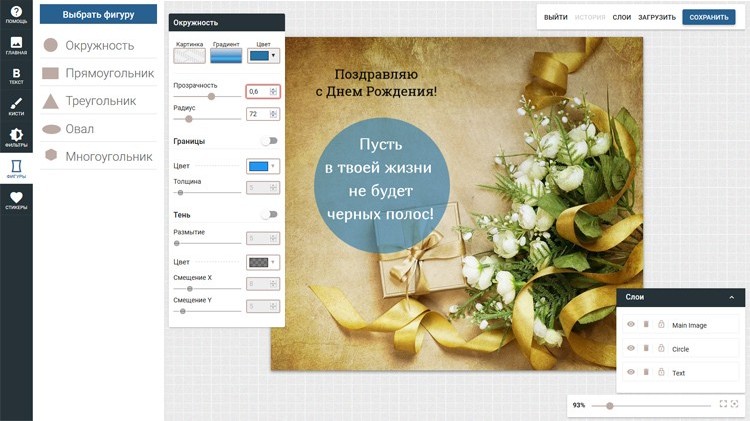The height and width of the screenshot is (421, 750).
Task: Choose the Прямоугольник rectangle shape
Action: tap(99, 73)
